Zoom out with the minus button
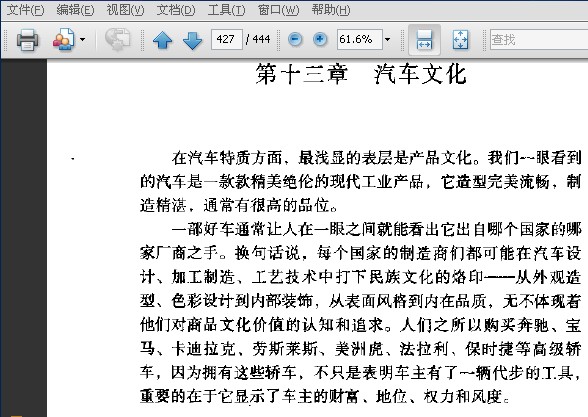Image resolution: width=588 pixels, height=417 pixels. tap(295, 39)
